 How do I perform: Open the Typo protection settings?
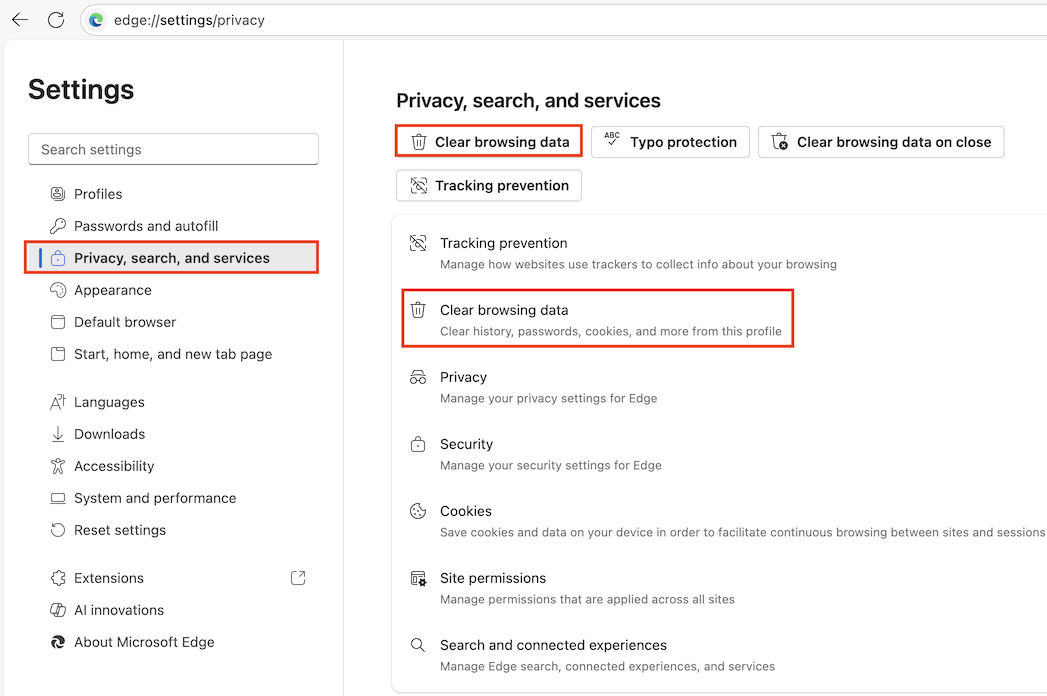click(x=670, y=142)
